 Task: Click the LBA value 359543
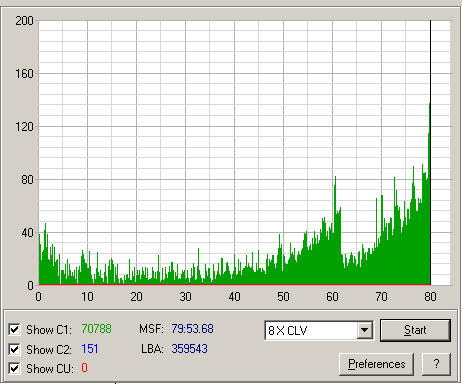189,349
